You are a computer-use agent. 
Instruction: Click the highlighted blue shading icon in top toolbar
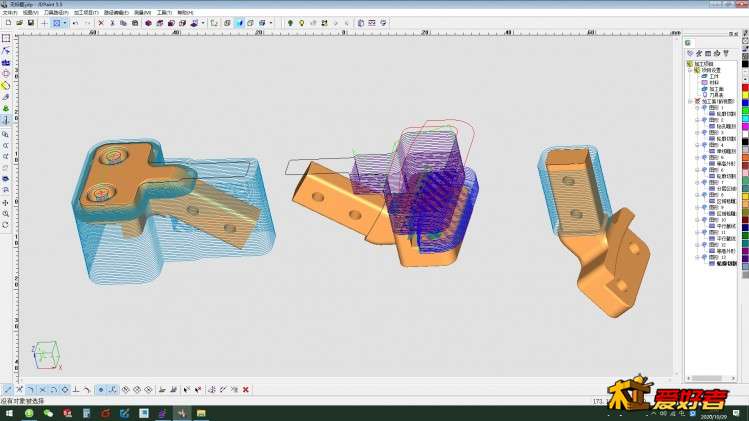tap(239, 23)
